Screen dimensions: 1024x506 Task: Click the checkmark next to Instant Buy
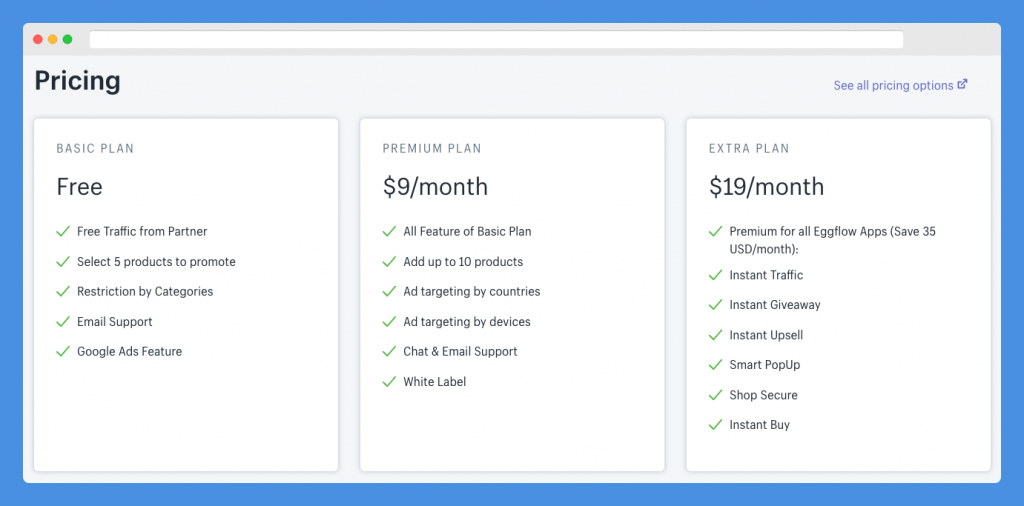pos(715,424)
